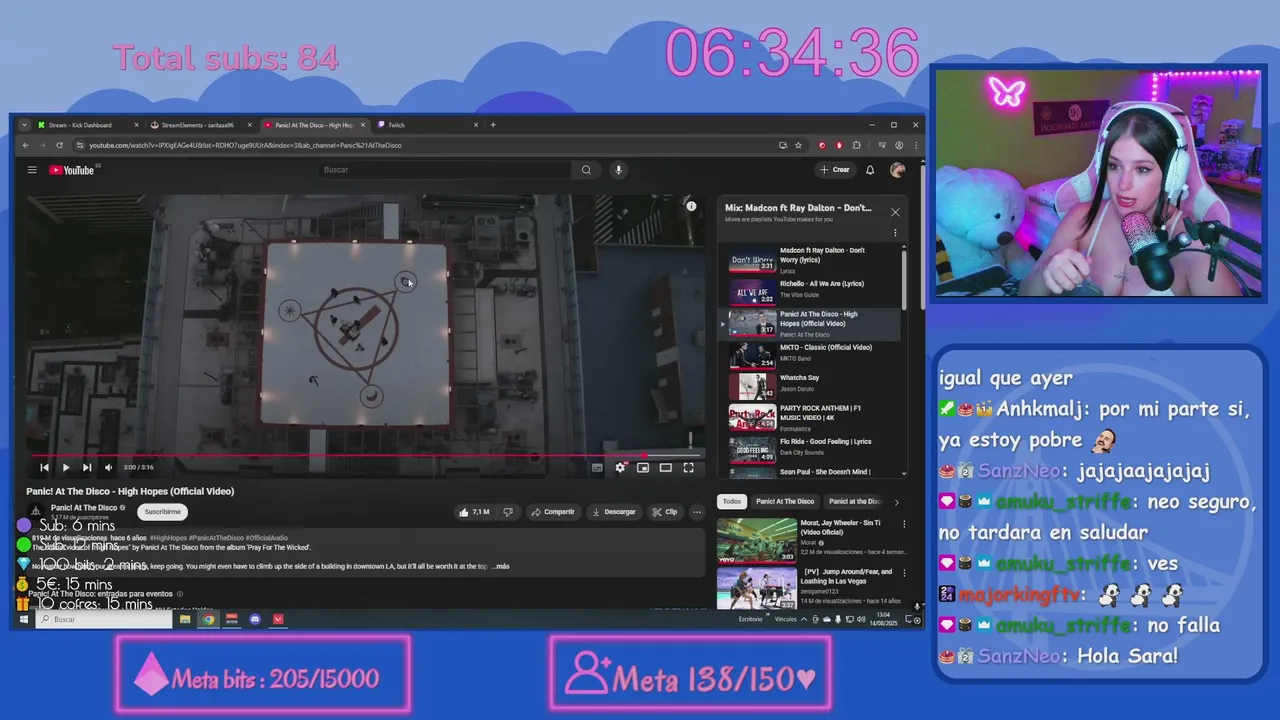Enter fullscreen on the video player
This screenshot has width=1280, height=720.
(688, 467)
